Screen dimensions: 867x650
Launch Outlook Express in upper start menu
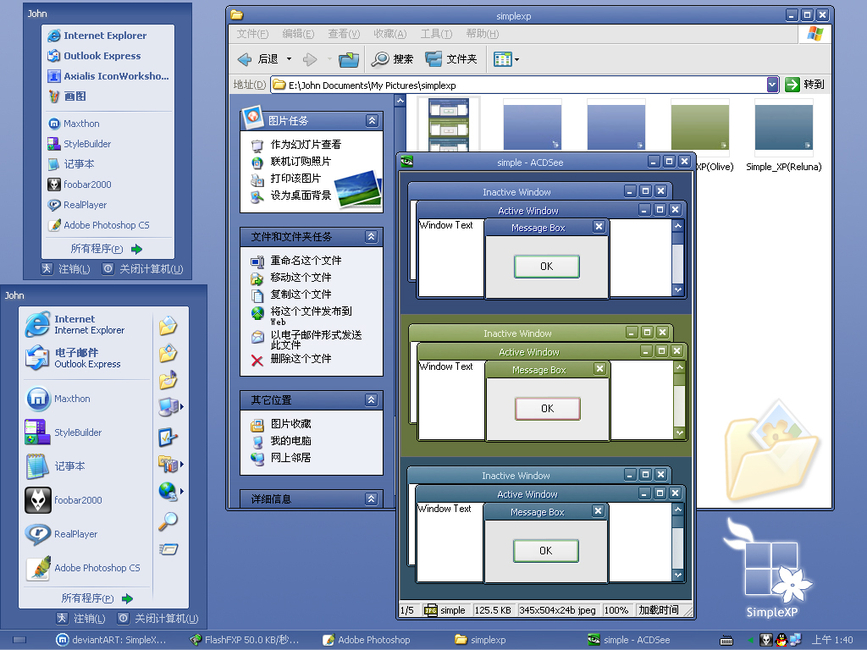(x=94, y=56)
